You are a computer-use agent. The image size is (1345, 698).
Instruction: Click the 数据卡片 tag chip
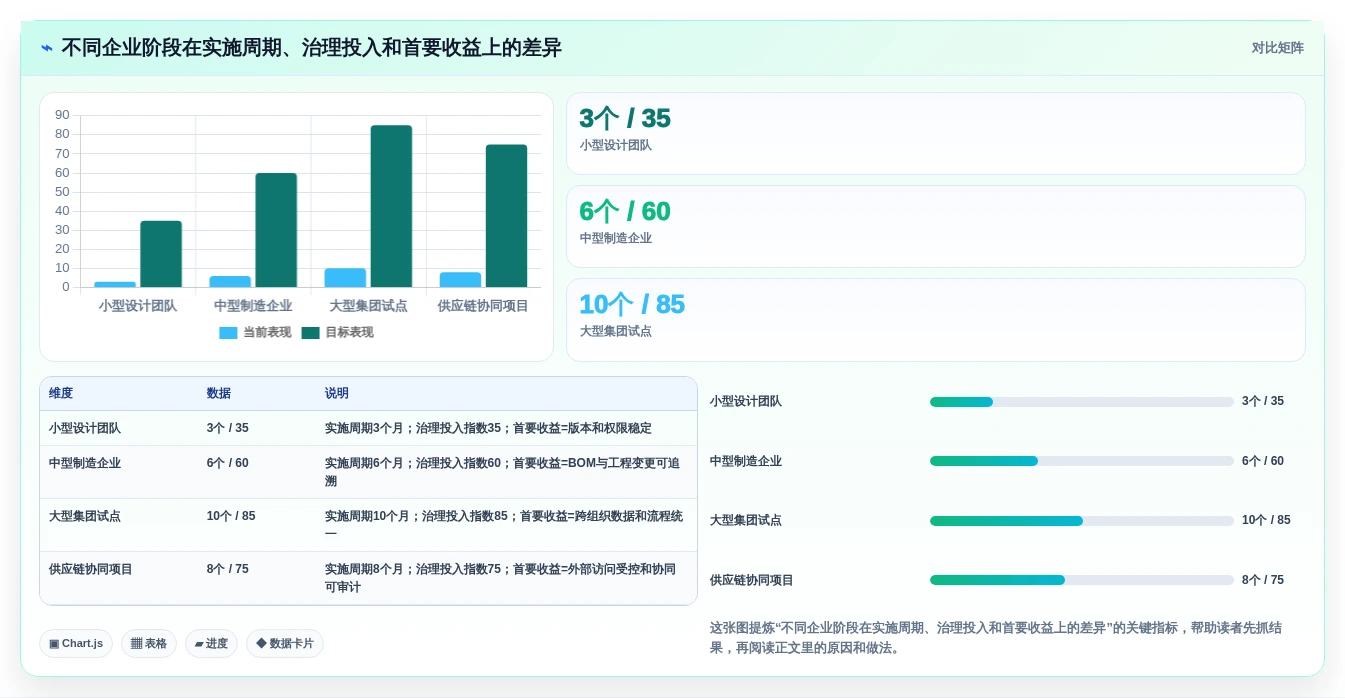click(x=285, y=644)
